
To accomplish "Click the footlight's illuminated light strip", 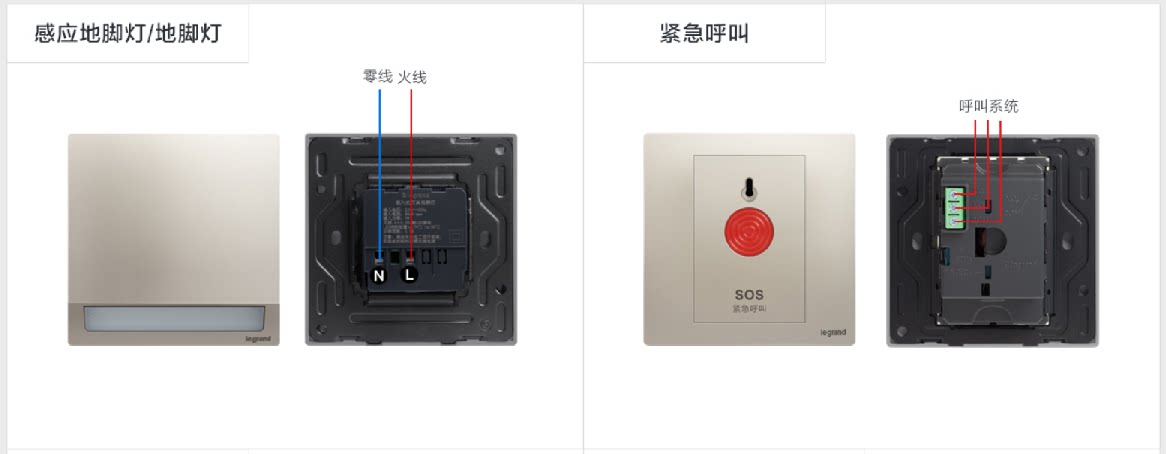I will click(173, 319).
